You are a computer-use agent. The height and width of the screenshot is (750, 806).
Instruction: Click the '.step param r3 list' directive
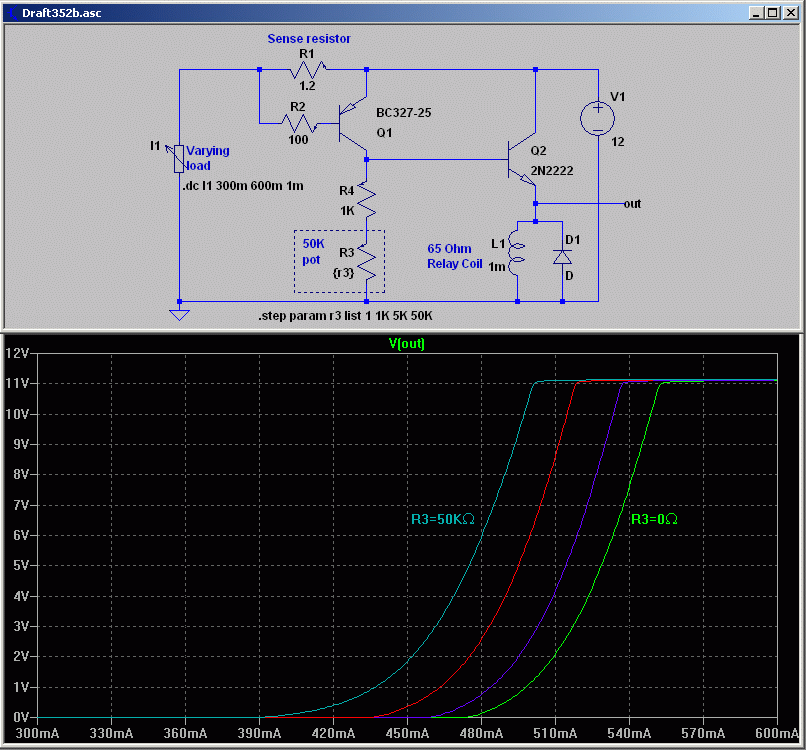coord(345,316)
